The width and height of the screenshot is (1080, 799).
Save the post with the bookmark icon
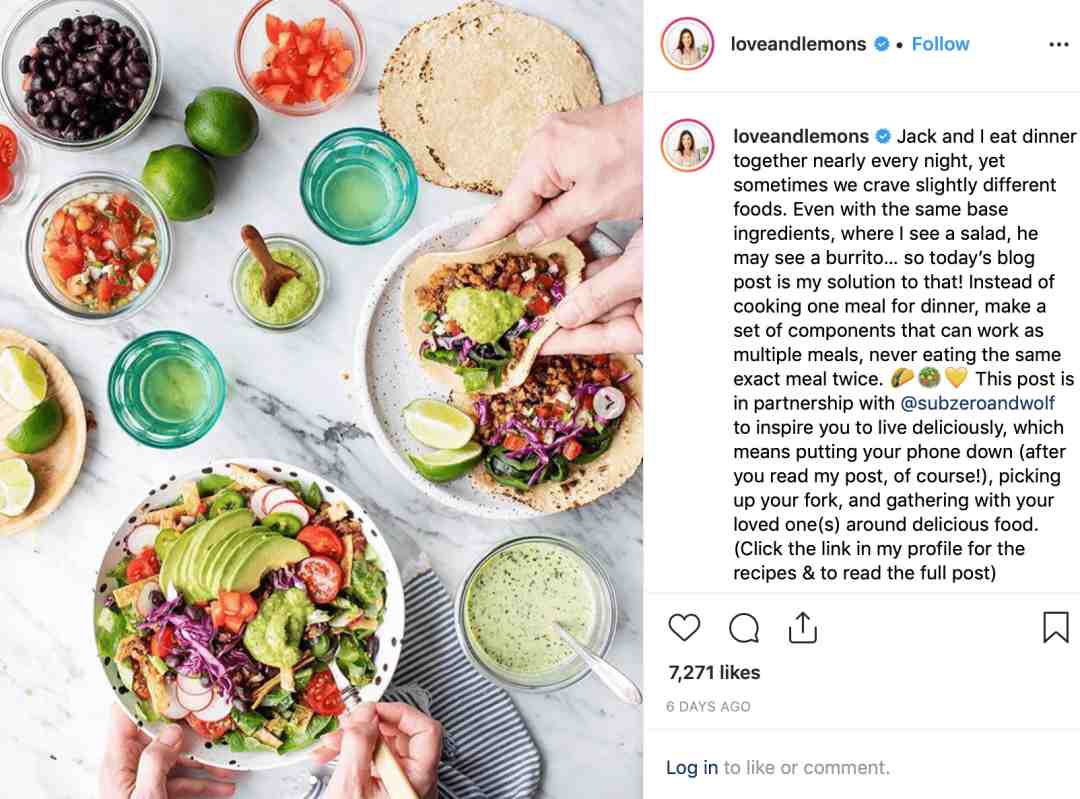pos(1055,627)
